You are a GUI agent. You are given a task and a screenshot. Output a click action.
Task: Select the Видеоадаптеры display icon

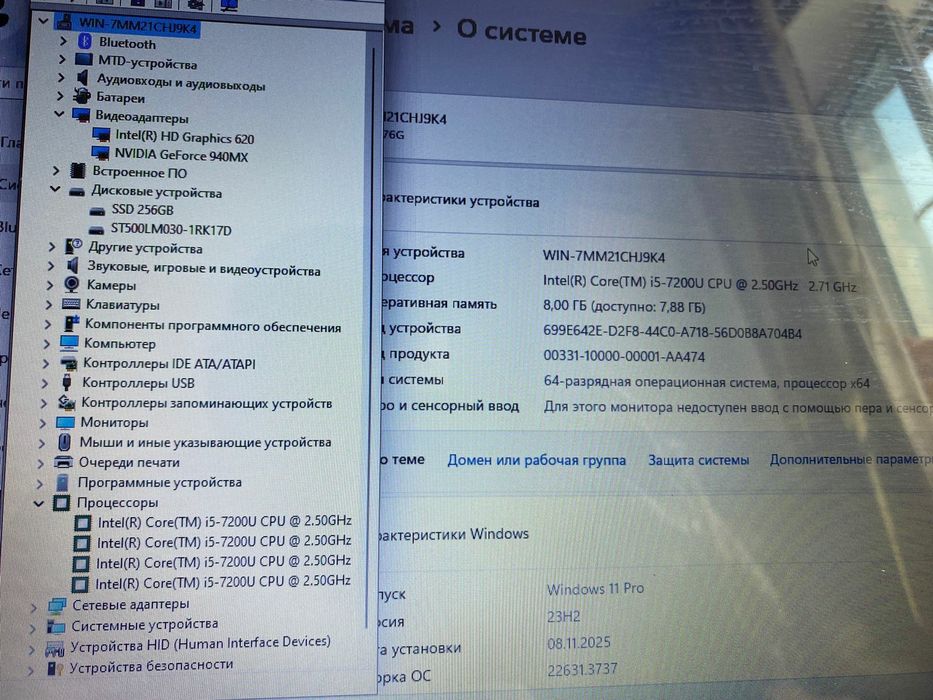coord(81,114)
